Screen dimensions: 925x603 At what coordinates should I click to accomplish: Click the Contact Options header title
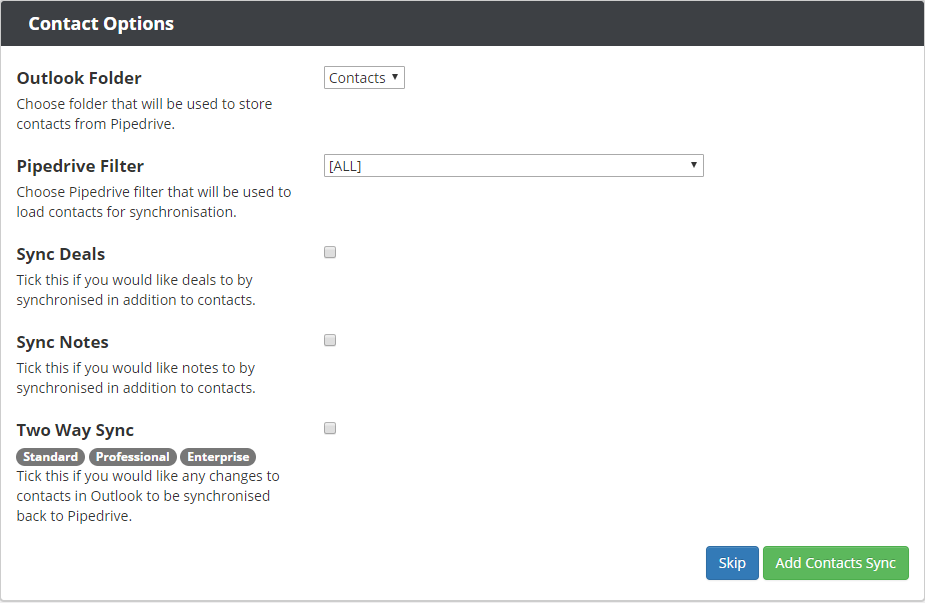(x=101, y=24)
